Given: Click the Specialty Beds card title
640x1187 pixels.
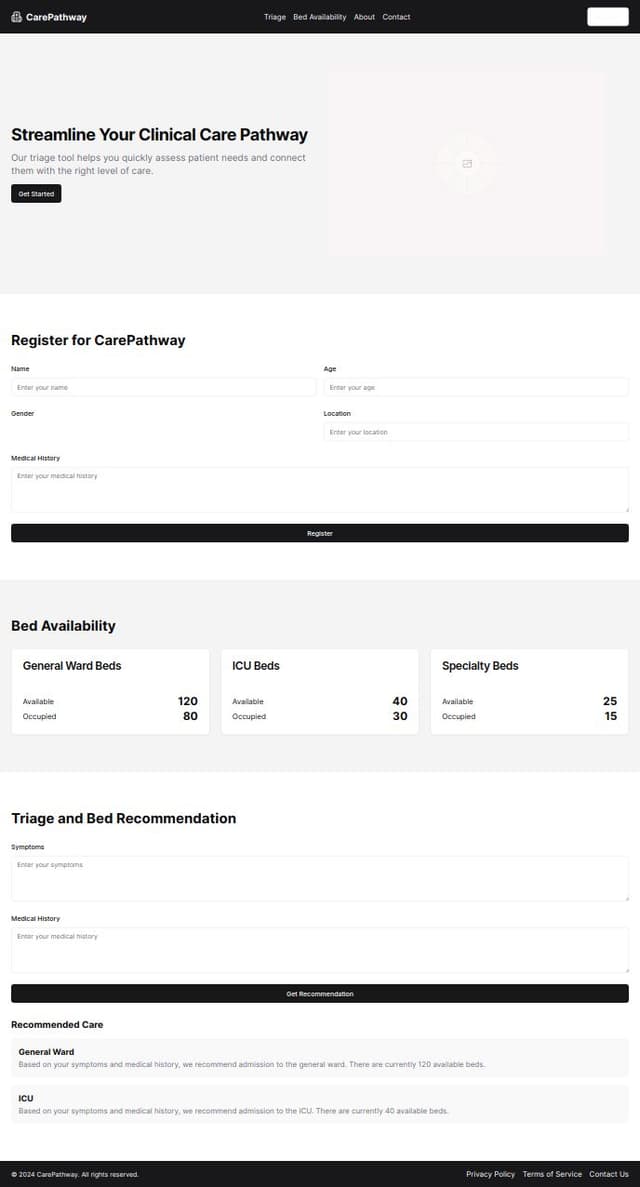Looking at the screenshot, I should coord(480,665).
